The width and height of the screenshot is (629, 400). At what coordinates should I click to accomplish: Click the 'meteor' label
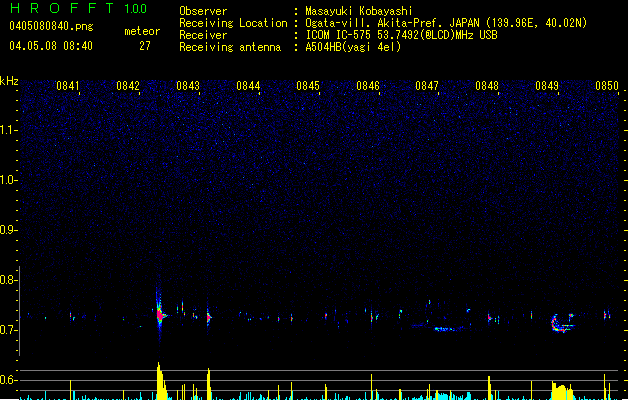142,31
